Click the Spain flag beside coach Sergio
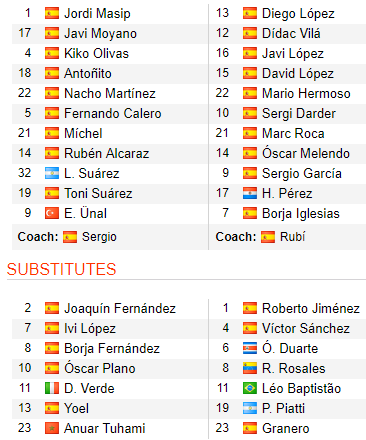 [x=70, y=237]
